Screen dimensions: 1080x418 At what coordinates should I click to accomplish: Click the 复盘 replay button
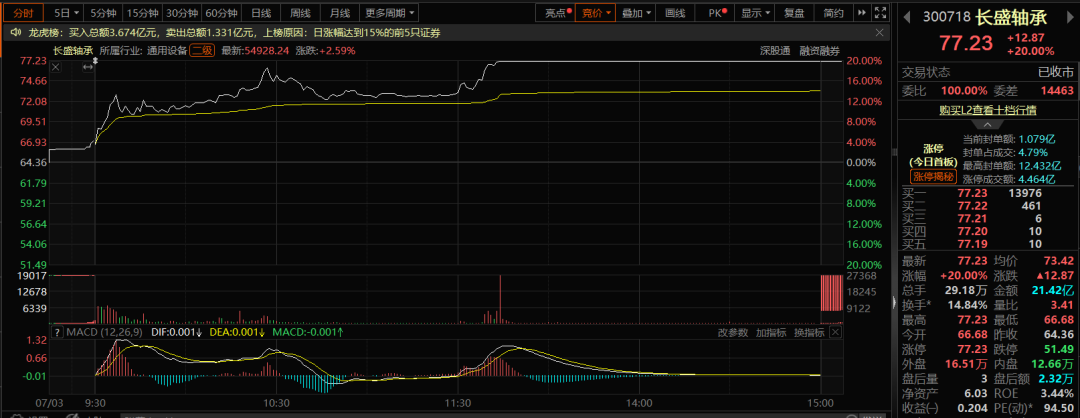pos(794,12)
